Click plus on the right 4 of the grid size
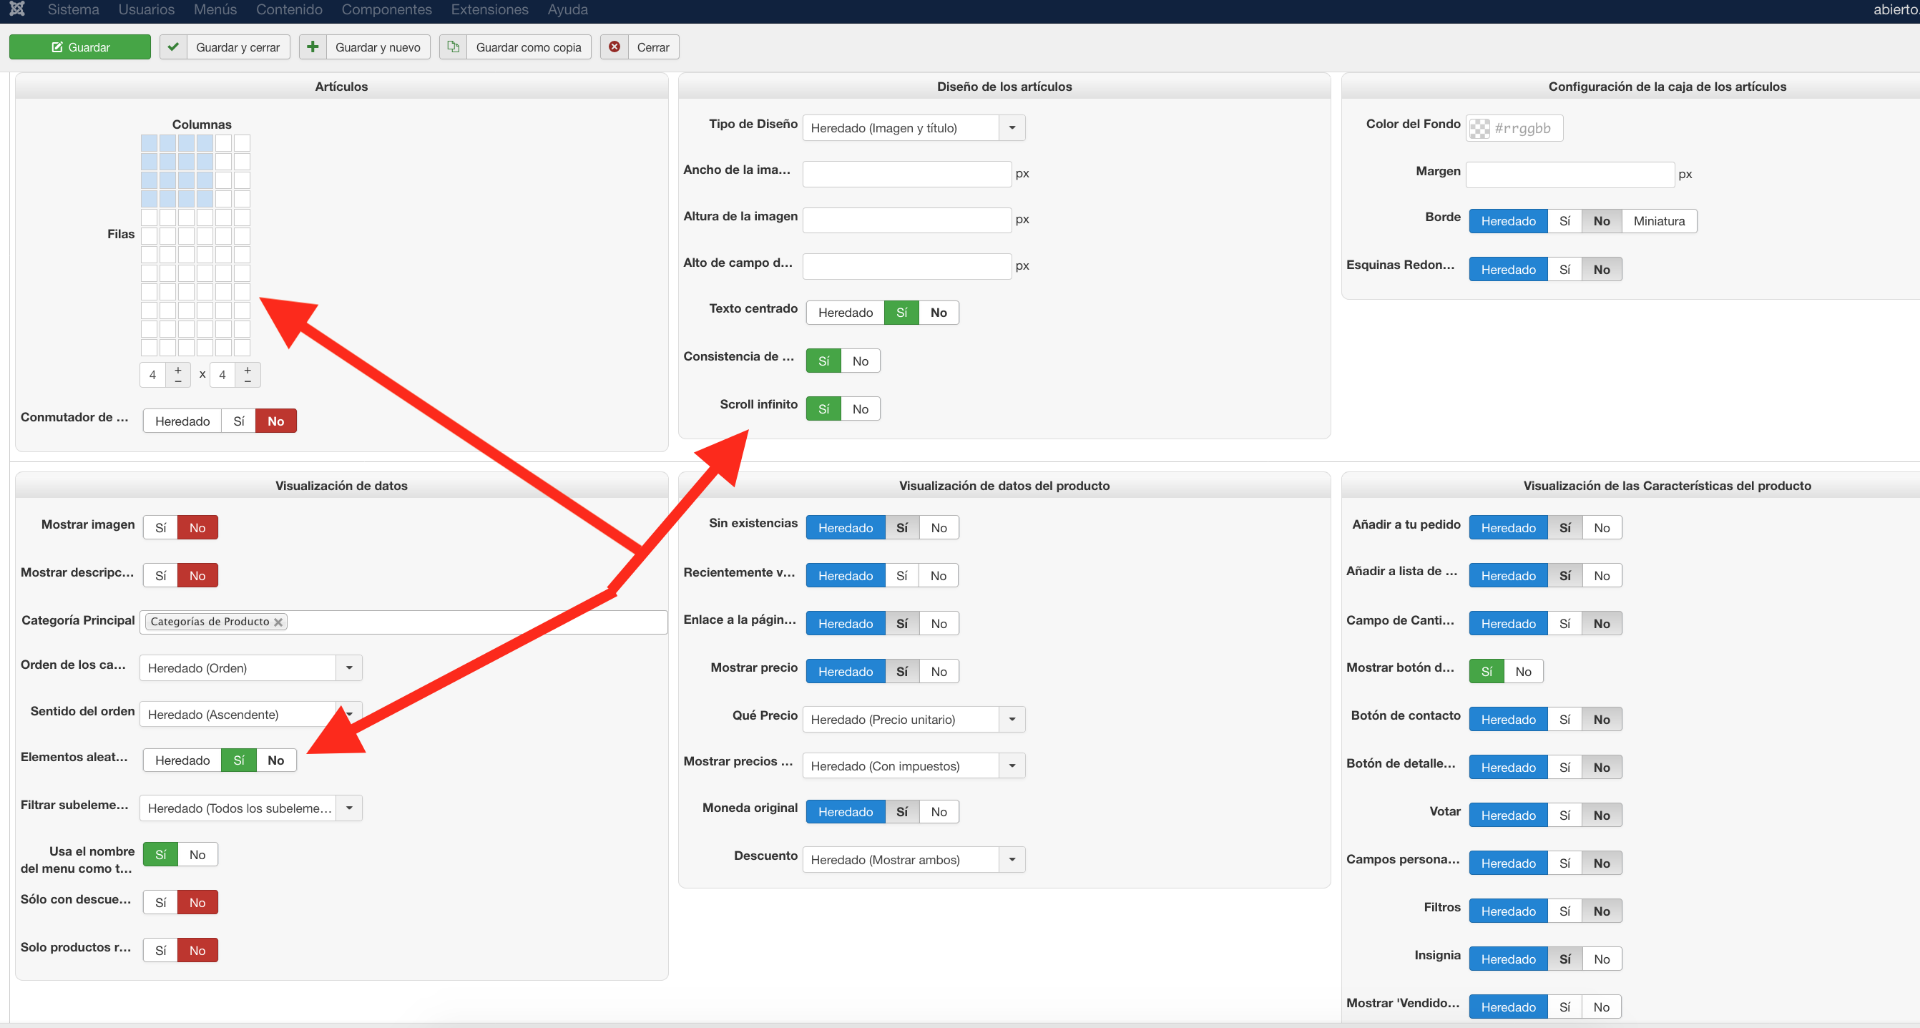Image resolution: width=1920 pixels, height=1028 pixels. 248,370
